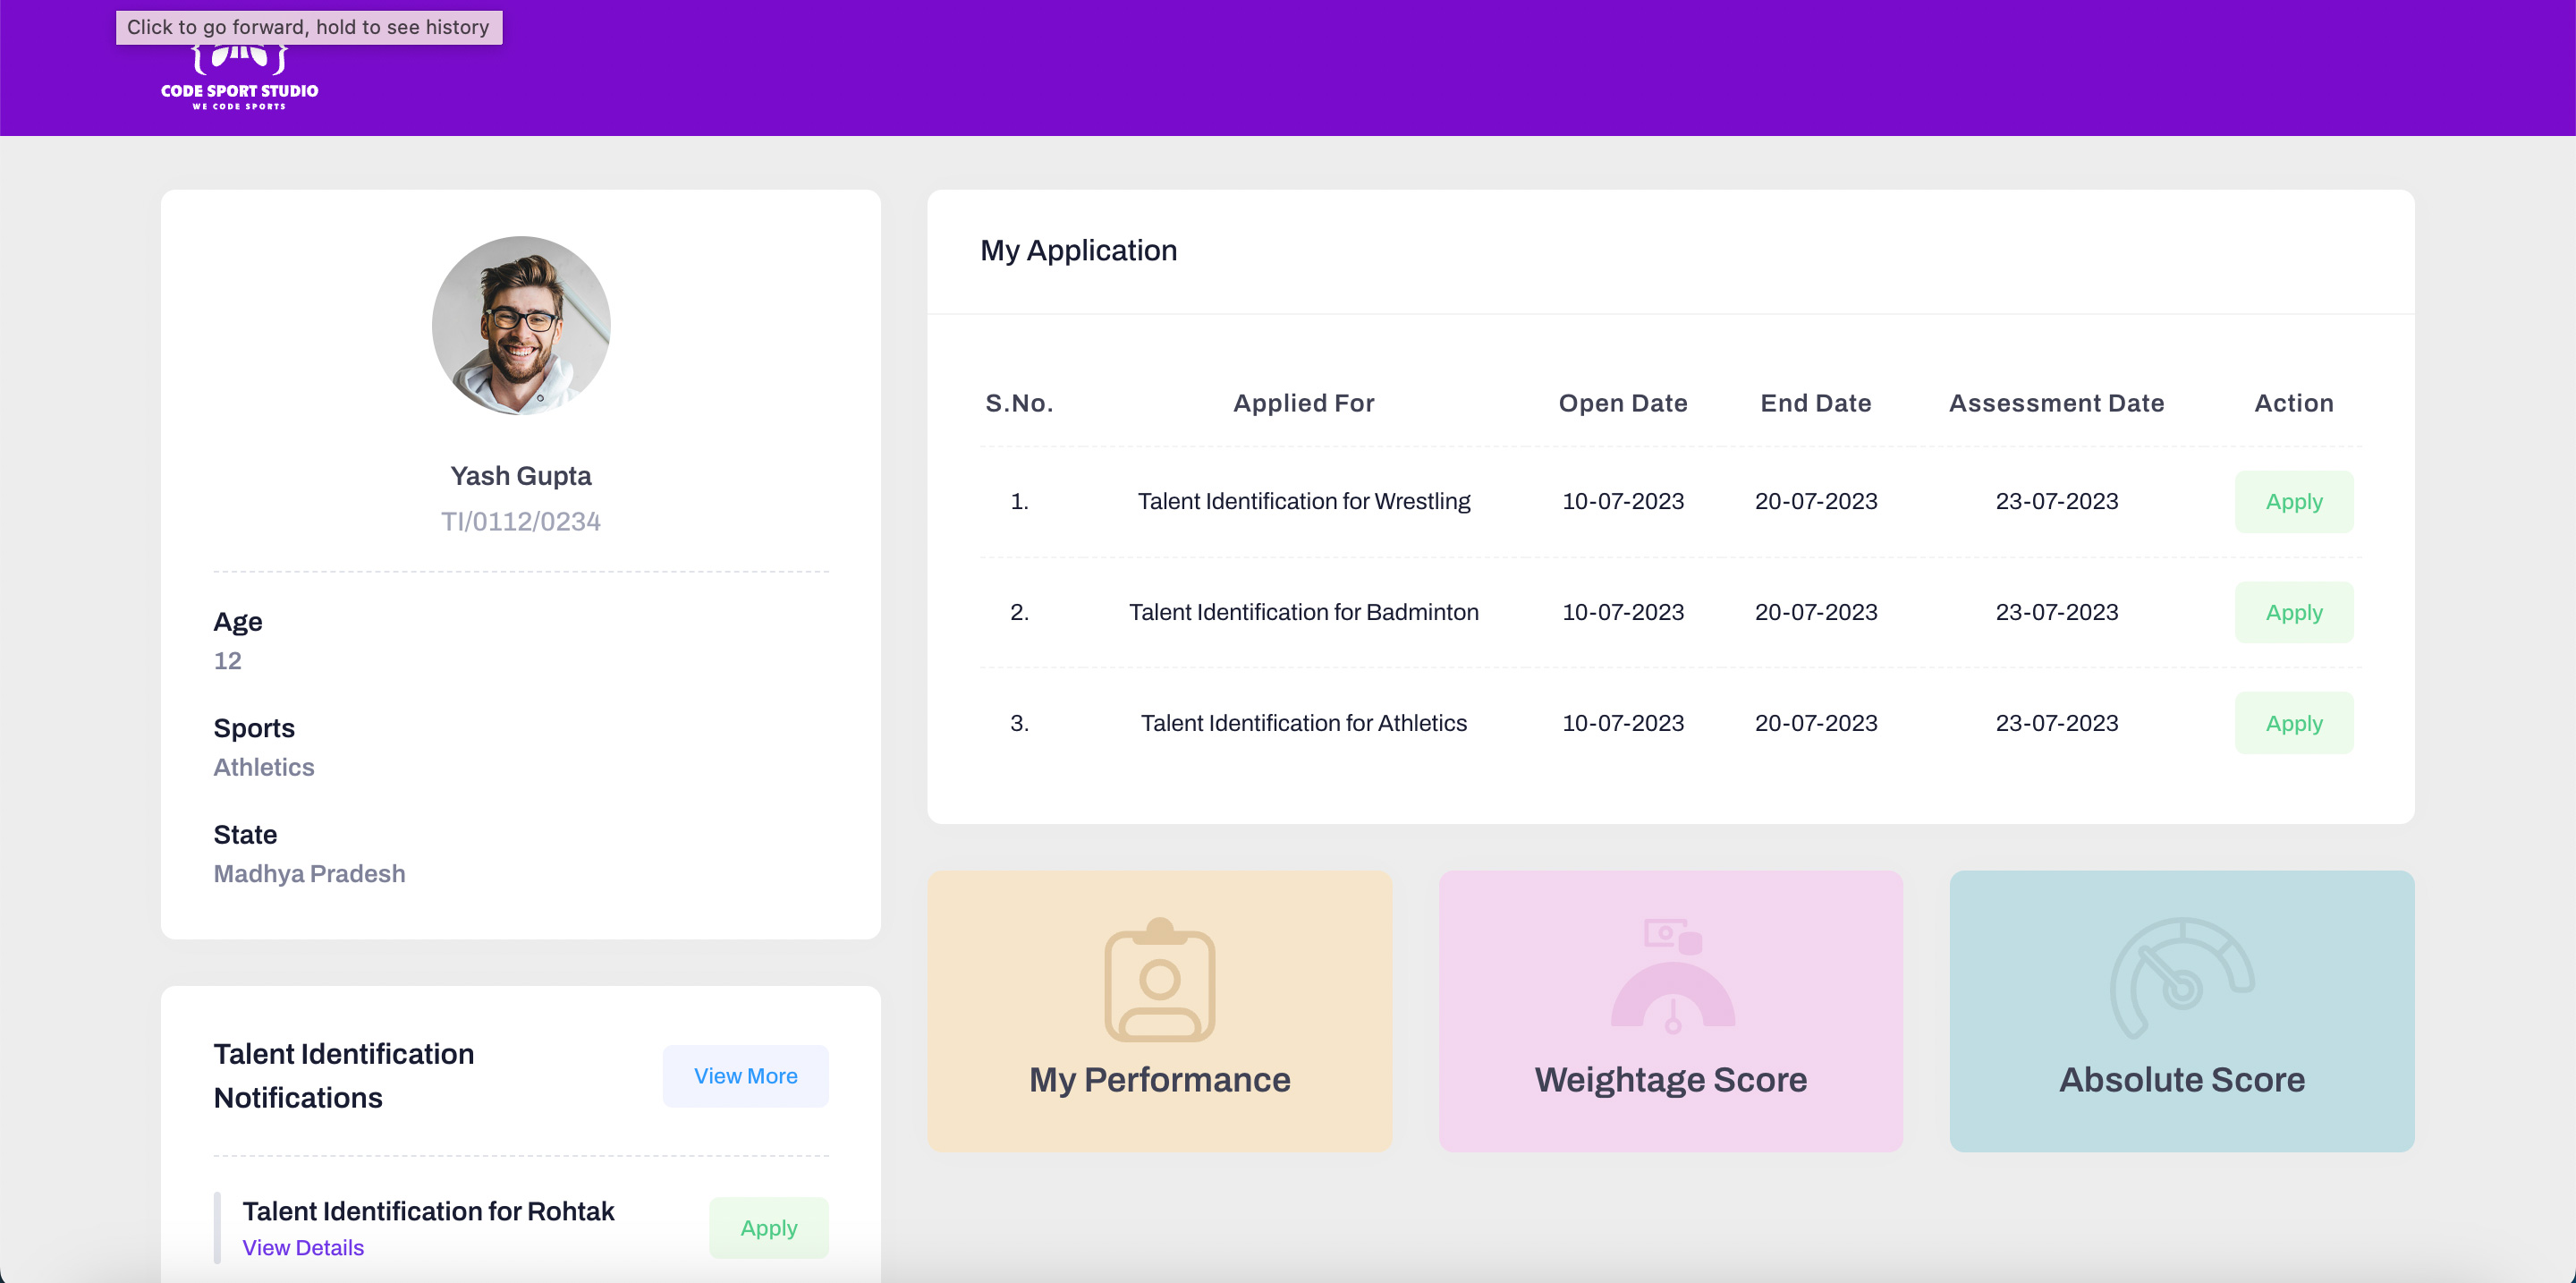Viewport: 2576px width, 1283px height.
Task: Open the Weightage Score card
Action: point(1670,1080)
